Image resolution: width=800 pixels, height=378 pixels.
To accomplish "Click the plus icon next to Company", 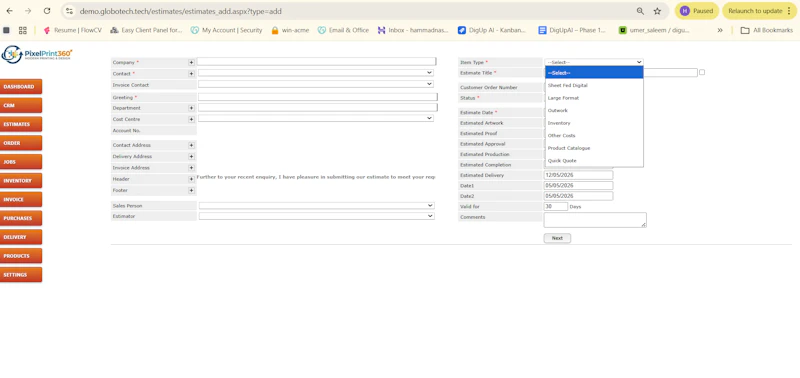I will [x=191, y=62].
